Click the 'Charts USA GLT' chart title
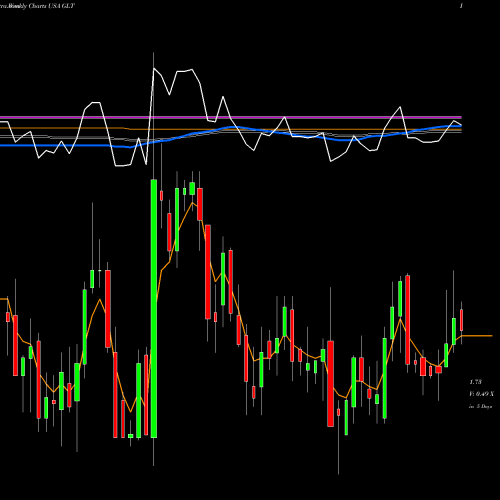 click(x=51, y=6)
